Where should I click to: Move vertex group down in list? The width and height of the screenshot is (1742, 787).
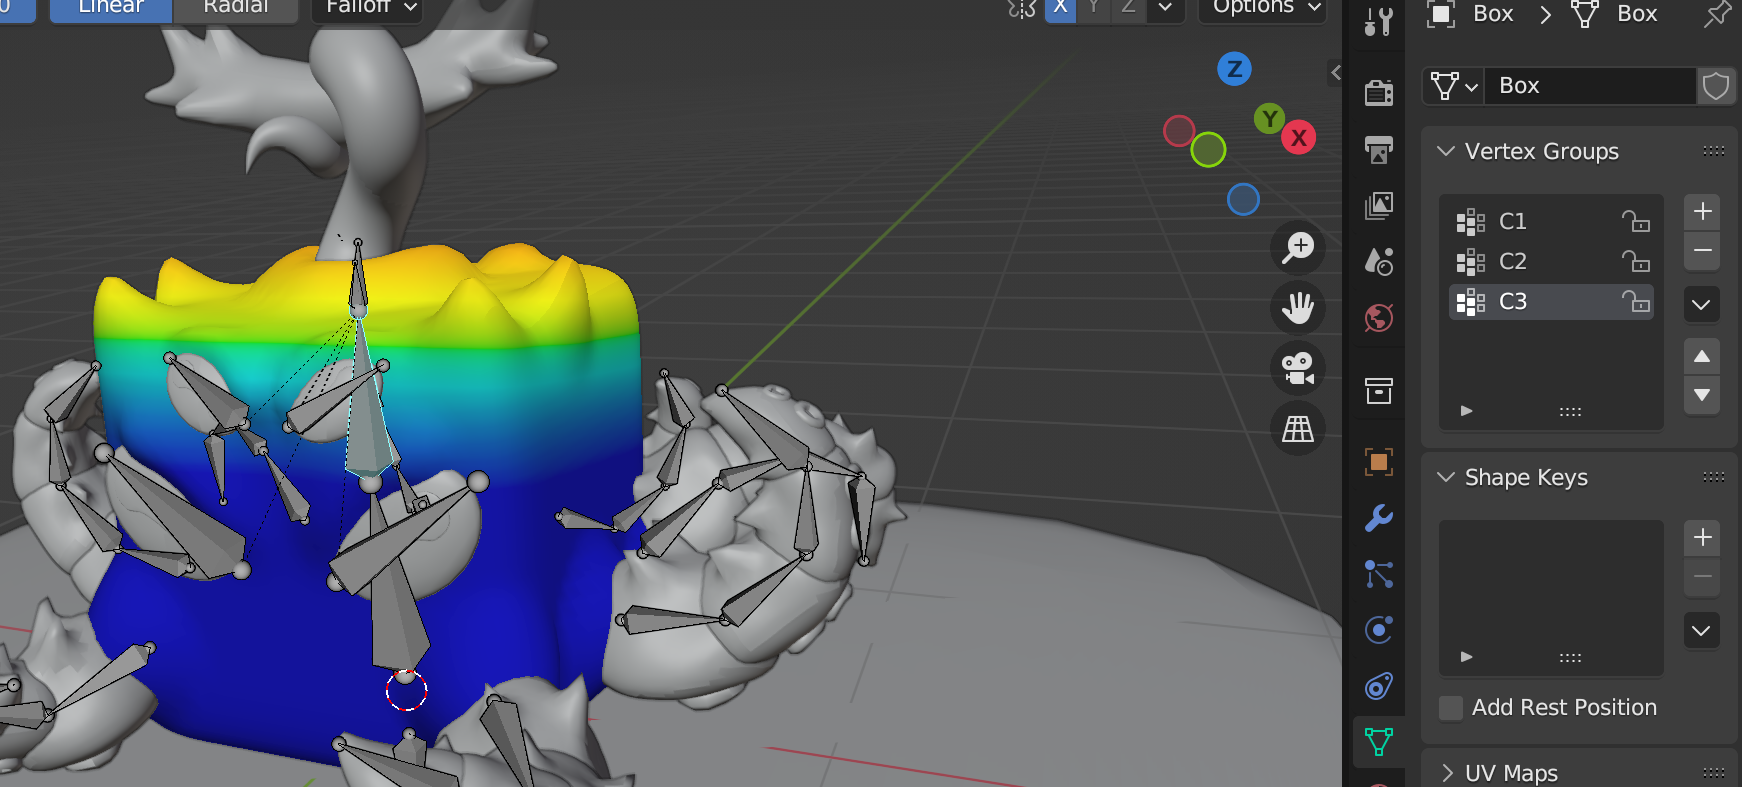tap(1702, 395)
